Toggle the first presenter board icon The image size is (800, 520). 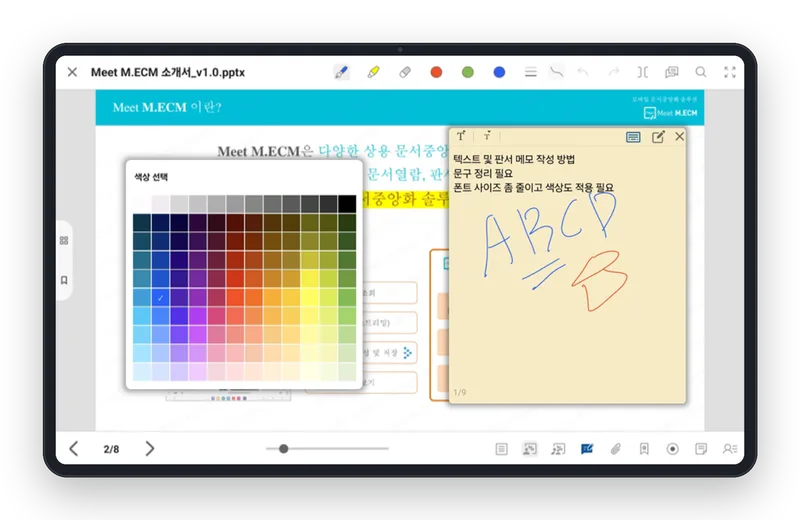coord(530,449)
